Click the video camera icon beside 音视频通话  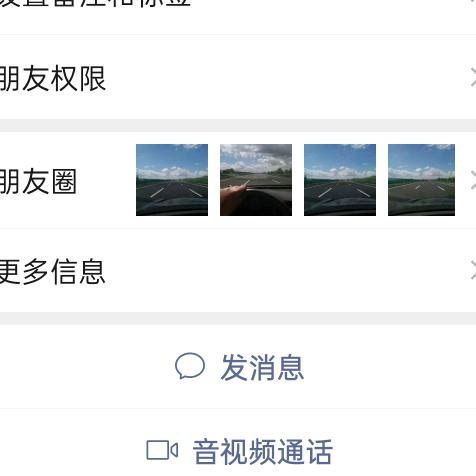pos(162,450)
